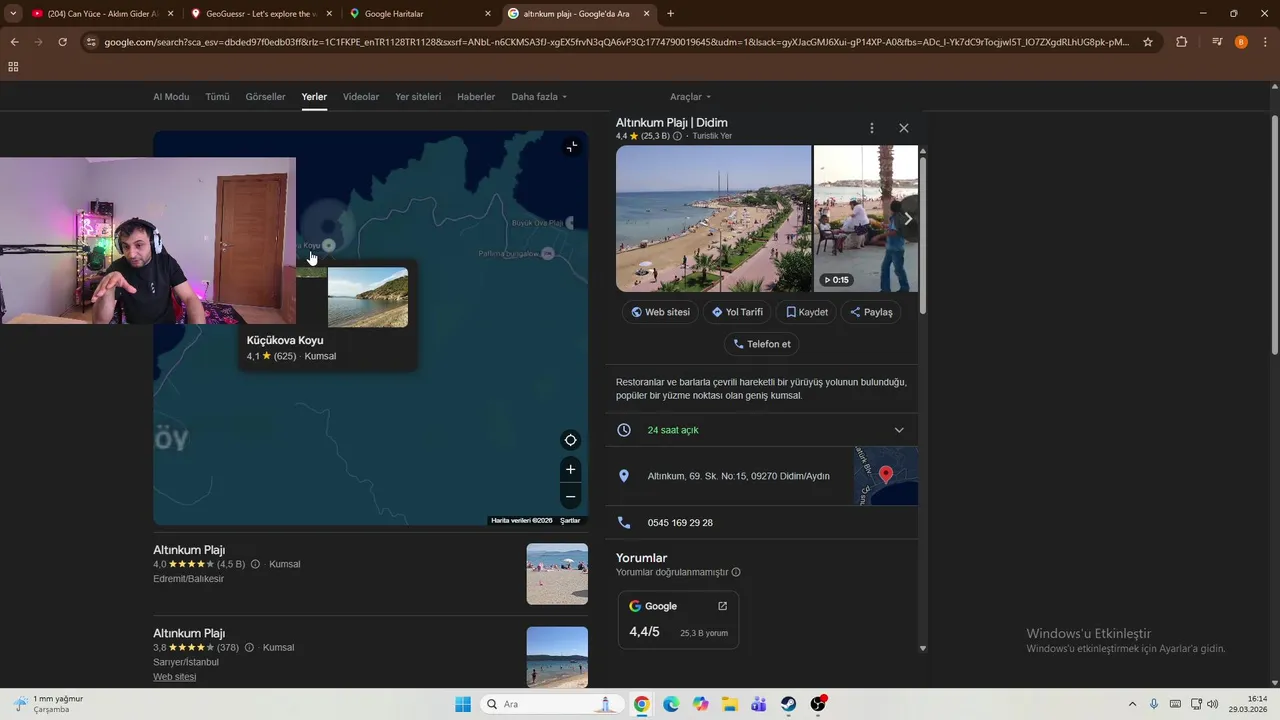Open Chrome extensions puzzle icon
Viewport: 1280px width, 720px height.
1181,42
